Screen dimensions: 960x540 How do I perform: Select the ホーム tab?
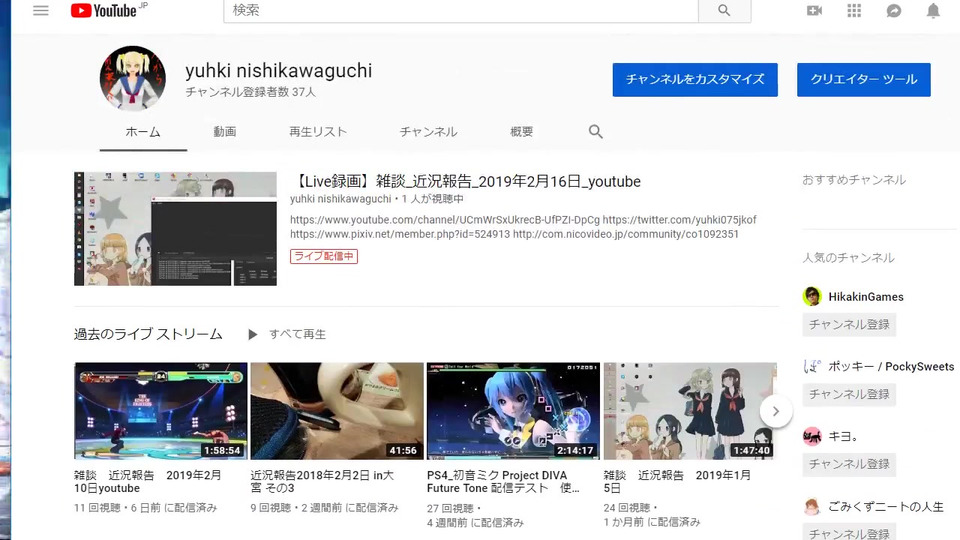[x=143, y=132]
